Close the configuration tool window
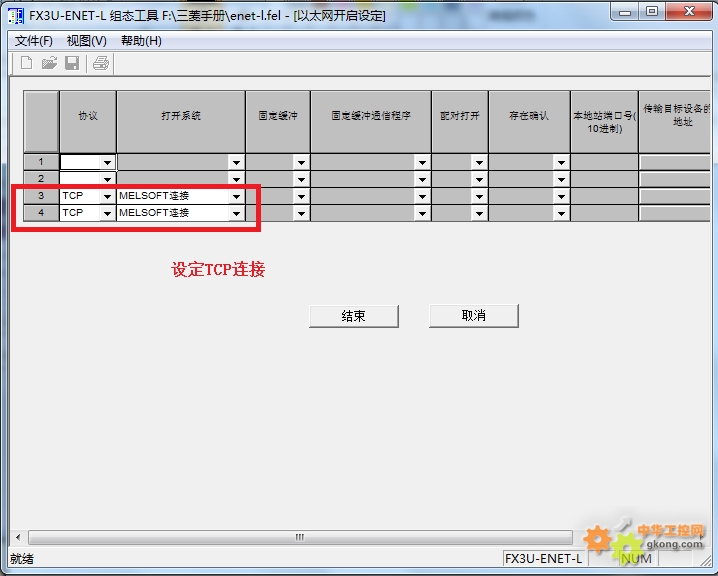The height and width of the screenshot is (576, 718). pyautogui.click(x=689, y=12)
